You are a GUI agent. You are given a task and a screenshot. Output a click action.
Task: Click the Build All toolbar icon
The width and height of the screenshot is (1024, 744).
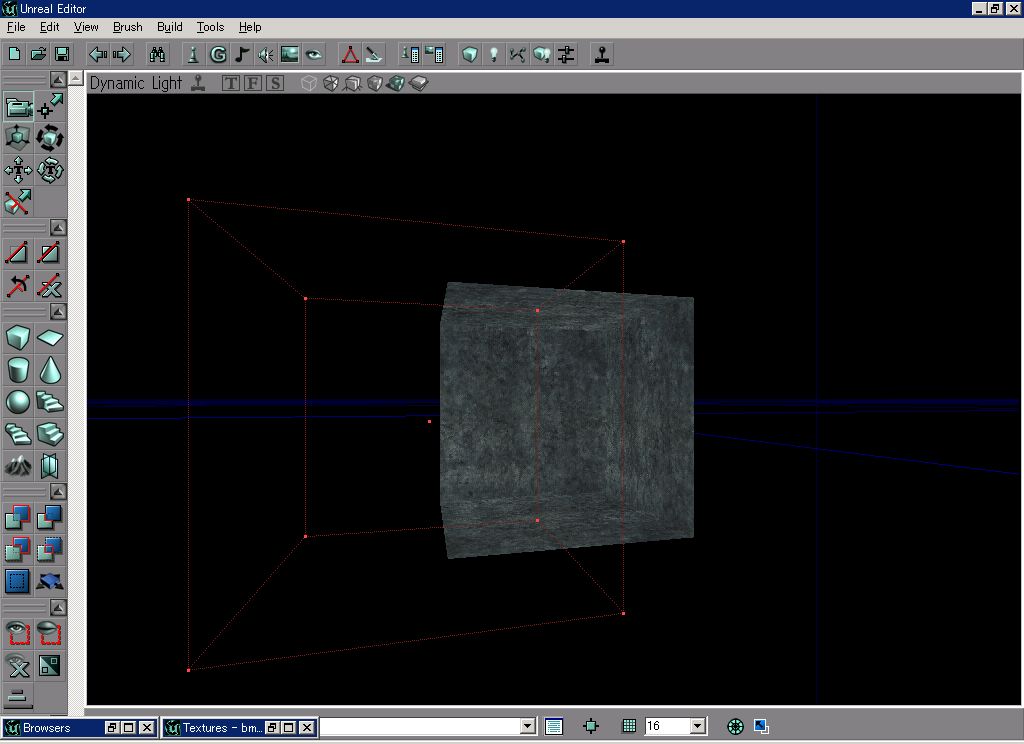[x=541, y=55]
